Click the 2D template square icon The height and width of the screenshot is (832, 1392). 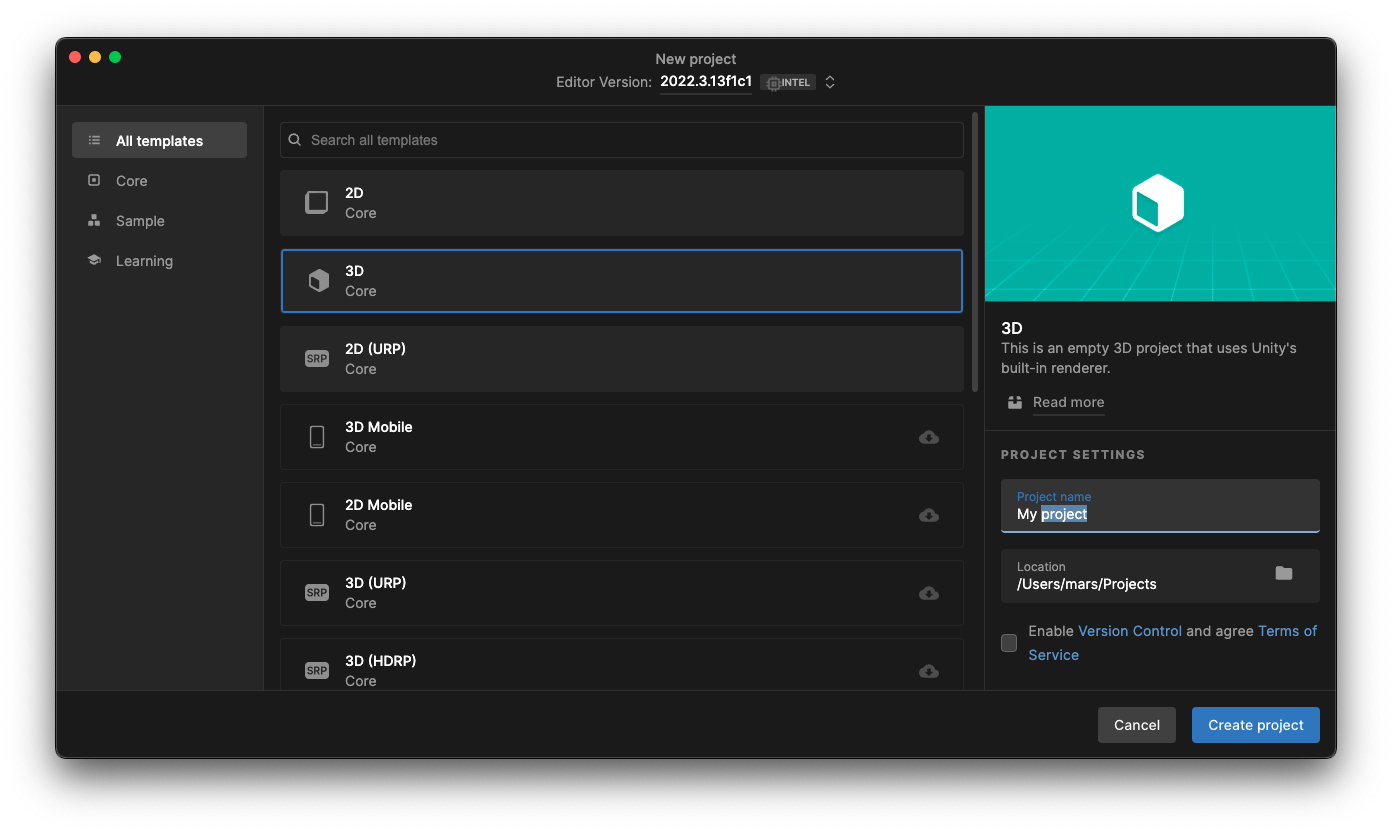tap(317, 203)
